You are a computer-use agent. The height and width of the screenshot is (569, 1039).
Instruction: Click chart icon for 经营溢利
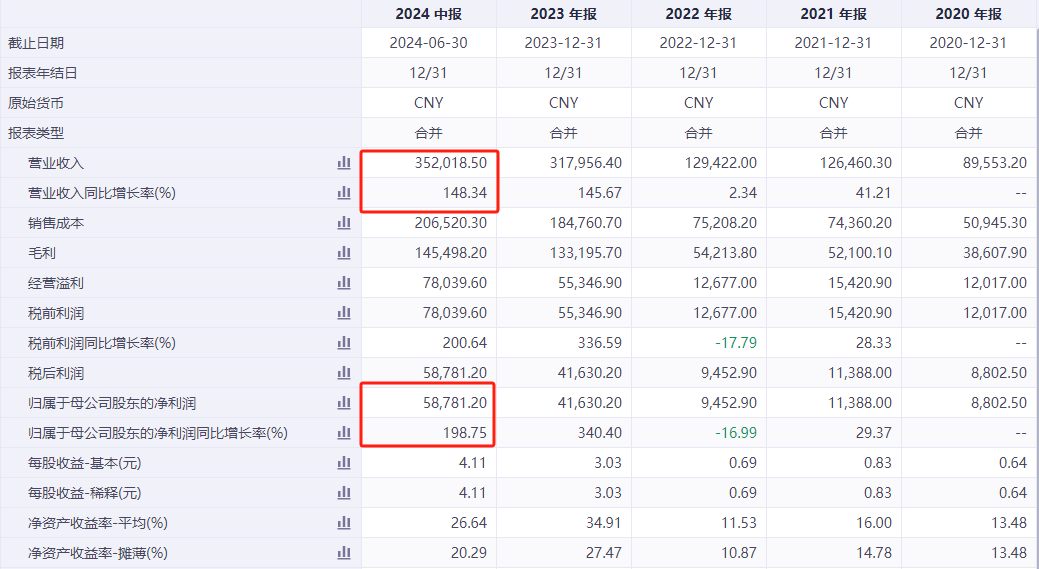click(x=344, y=283)
